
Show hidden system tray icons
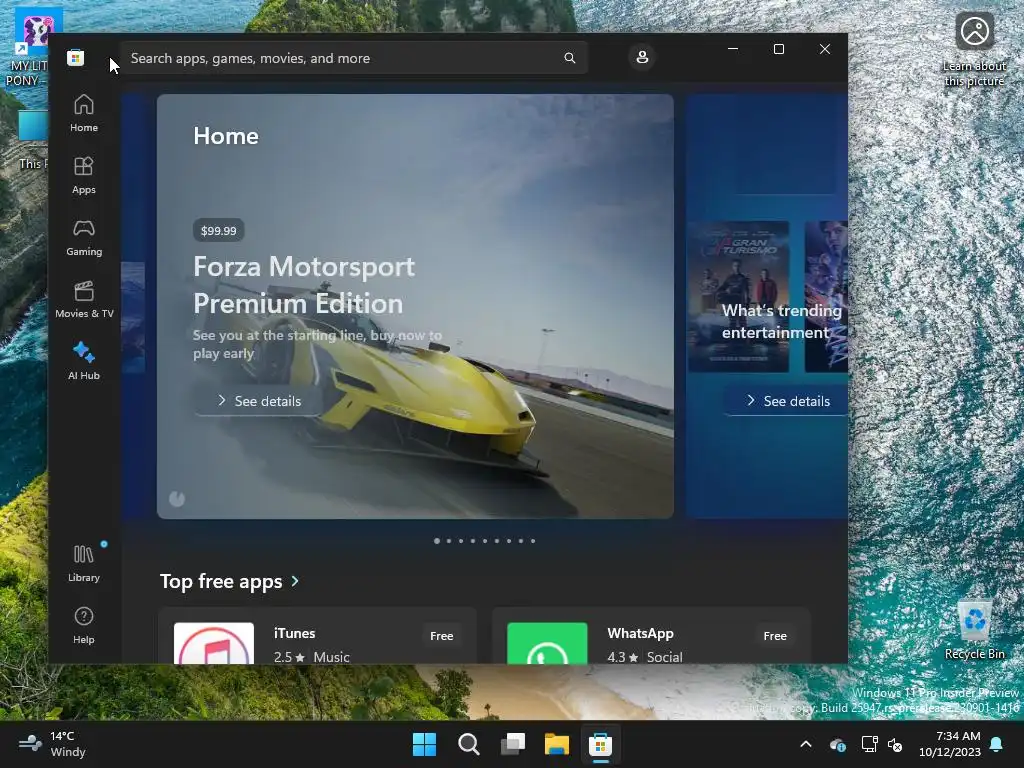pyautogui.click(x=806, y=744)
